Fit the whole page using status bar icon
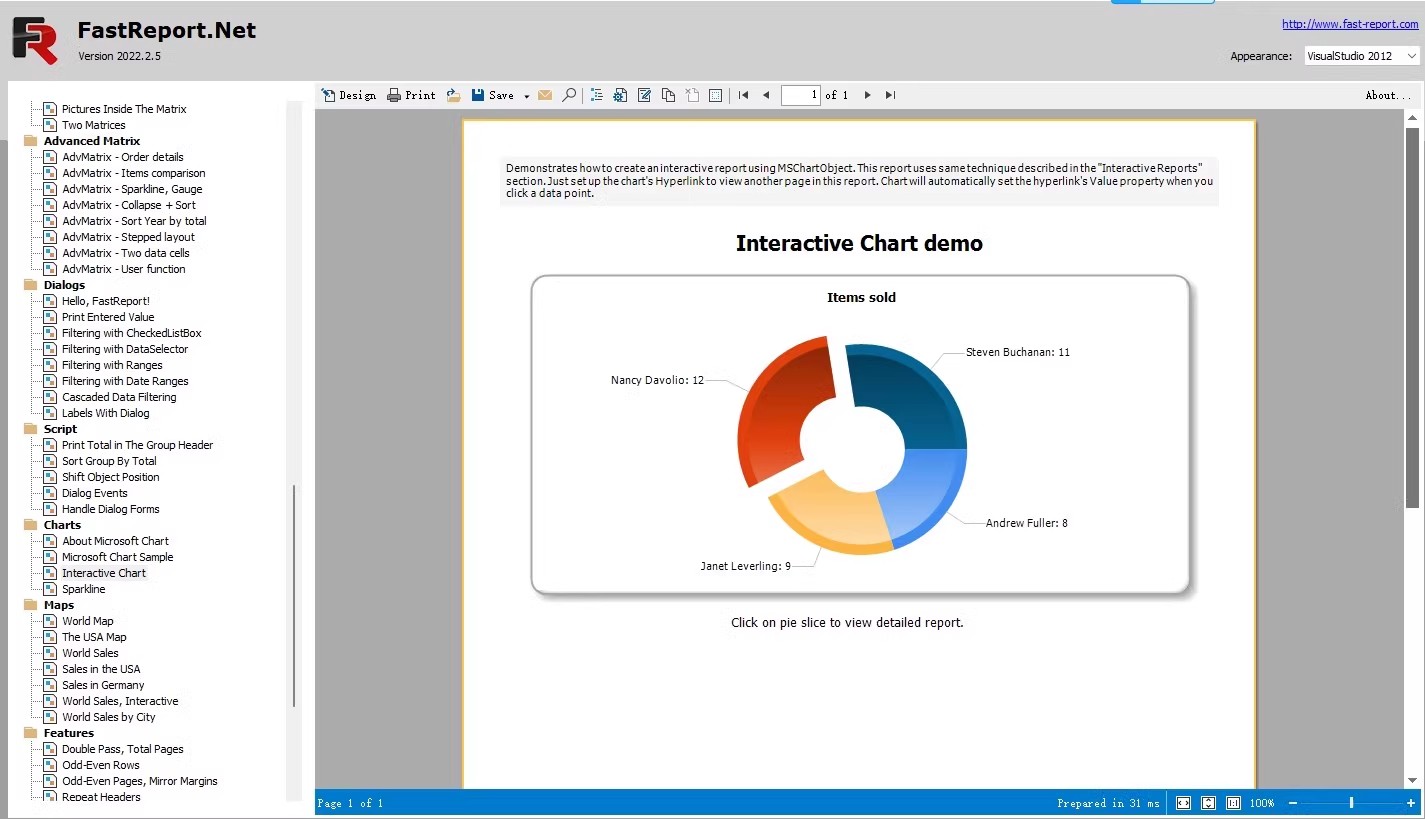The height and width of the screenshot is (819, 1425). point(1208,803)
